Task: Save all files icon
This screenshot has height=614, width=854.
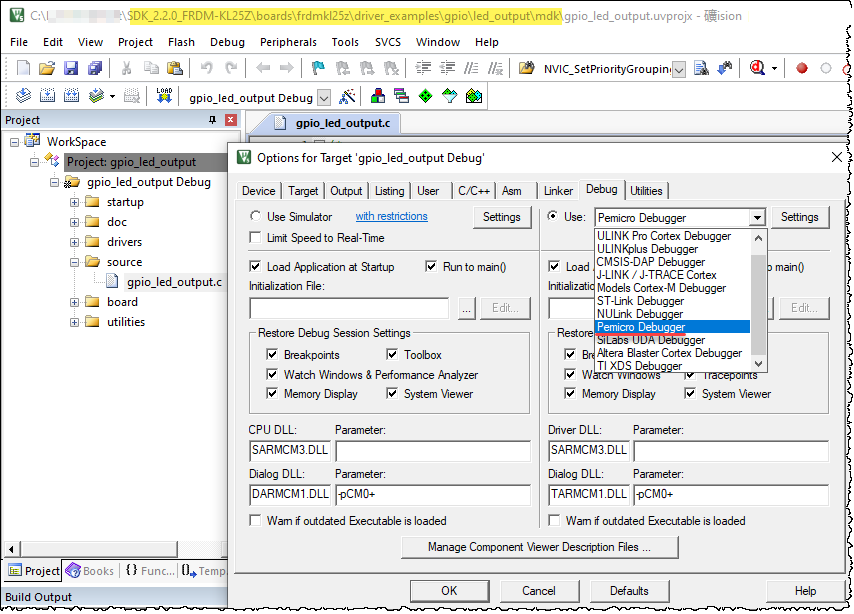Action: (95, 68)
